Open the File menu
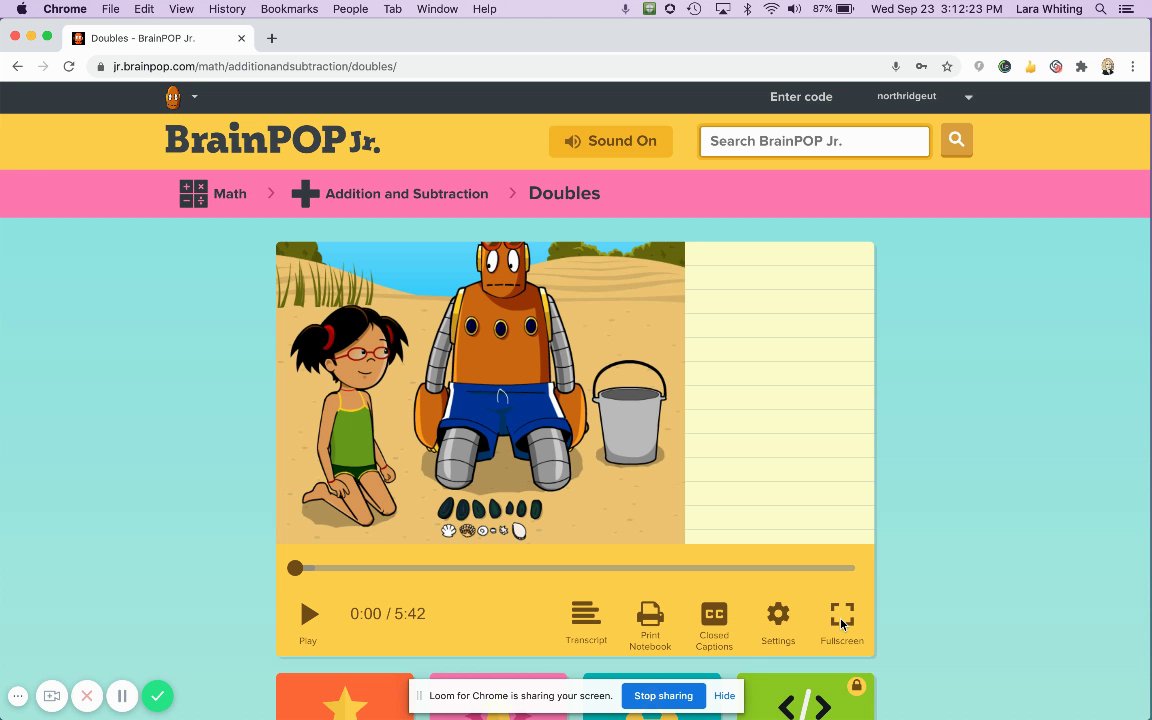 tap(110, 9)
